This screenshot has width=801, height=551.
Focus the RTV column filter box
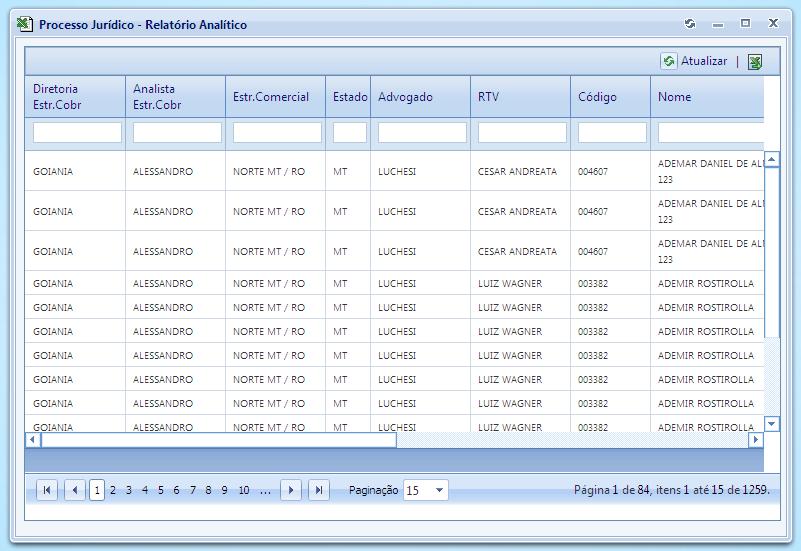click(522, 132)
